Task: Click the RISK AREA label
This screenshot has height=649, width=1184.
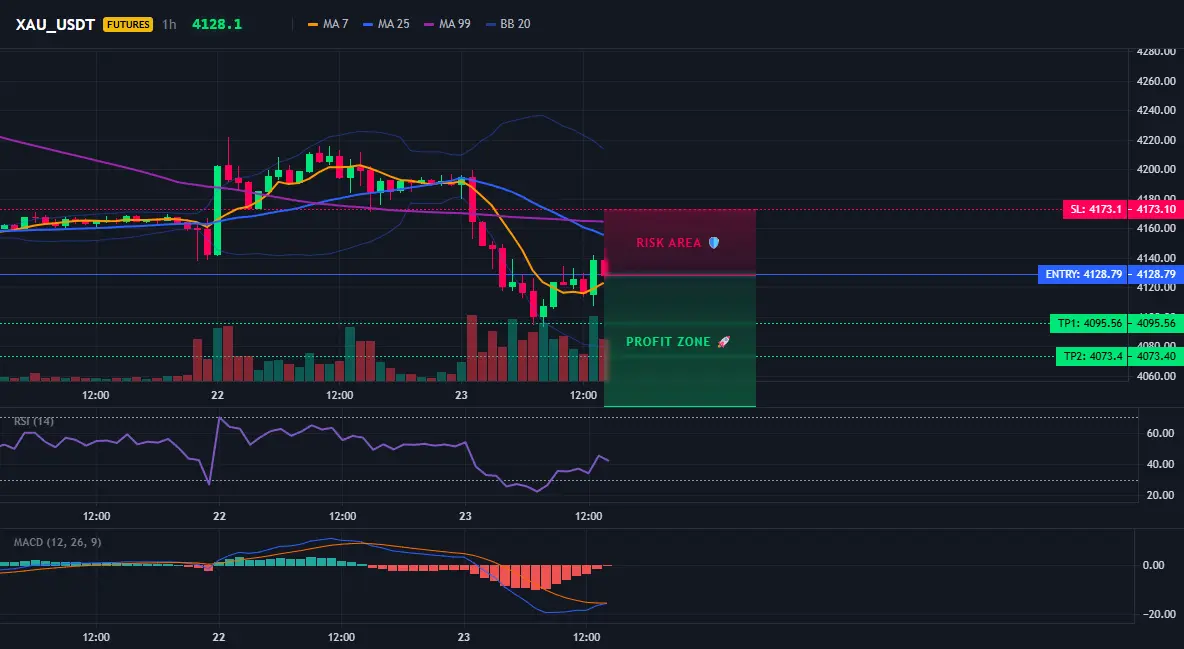Action: point(669,243)
